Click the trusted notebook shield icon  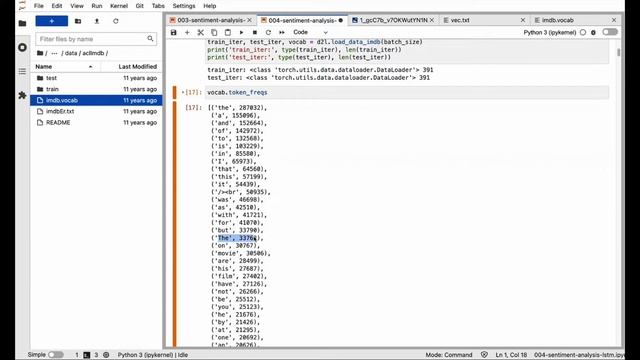[484, 355]
